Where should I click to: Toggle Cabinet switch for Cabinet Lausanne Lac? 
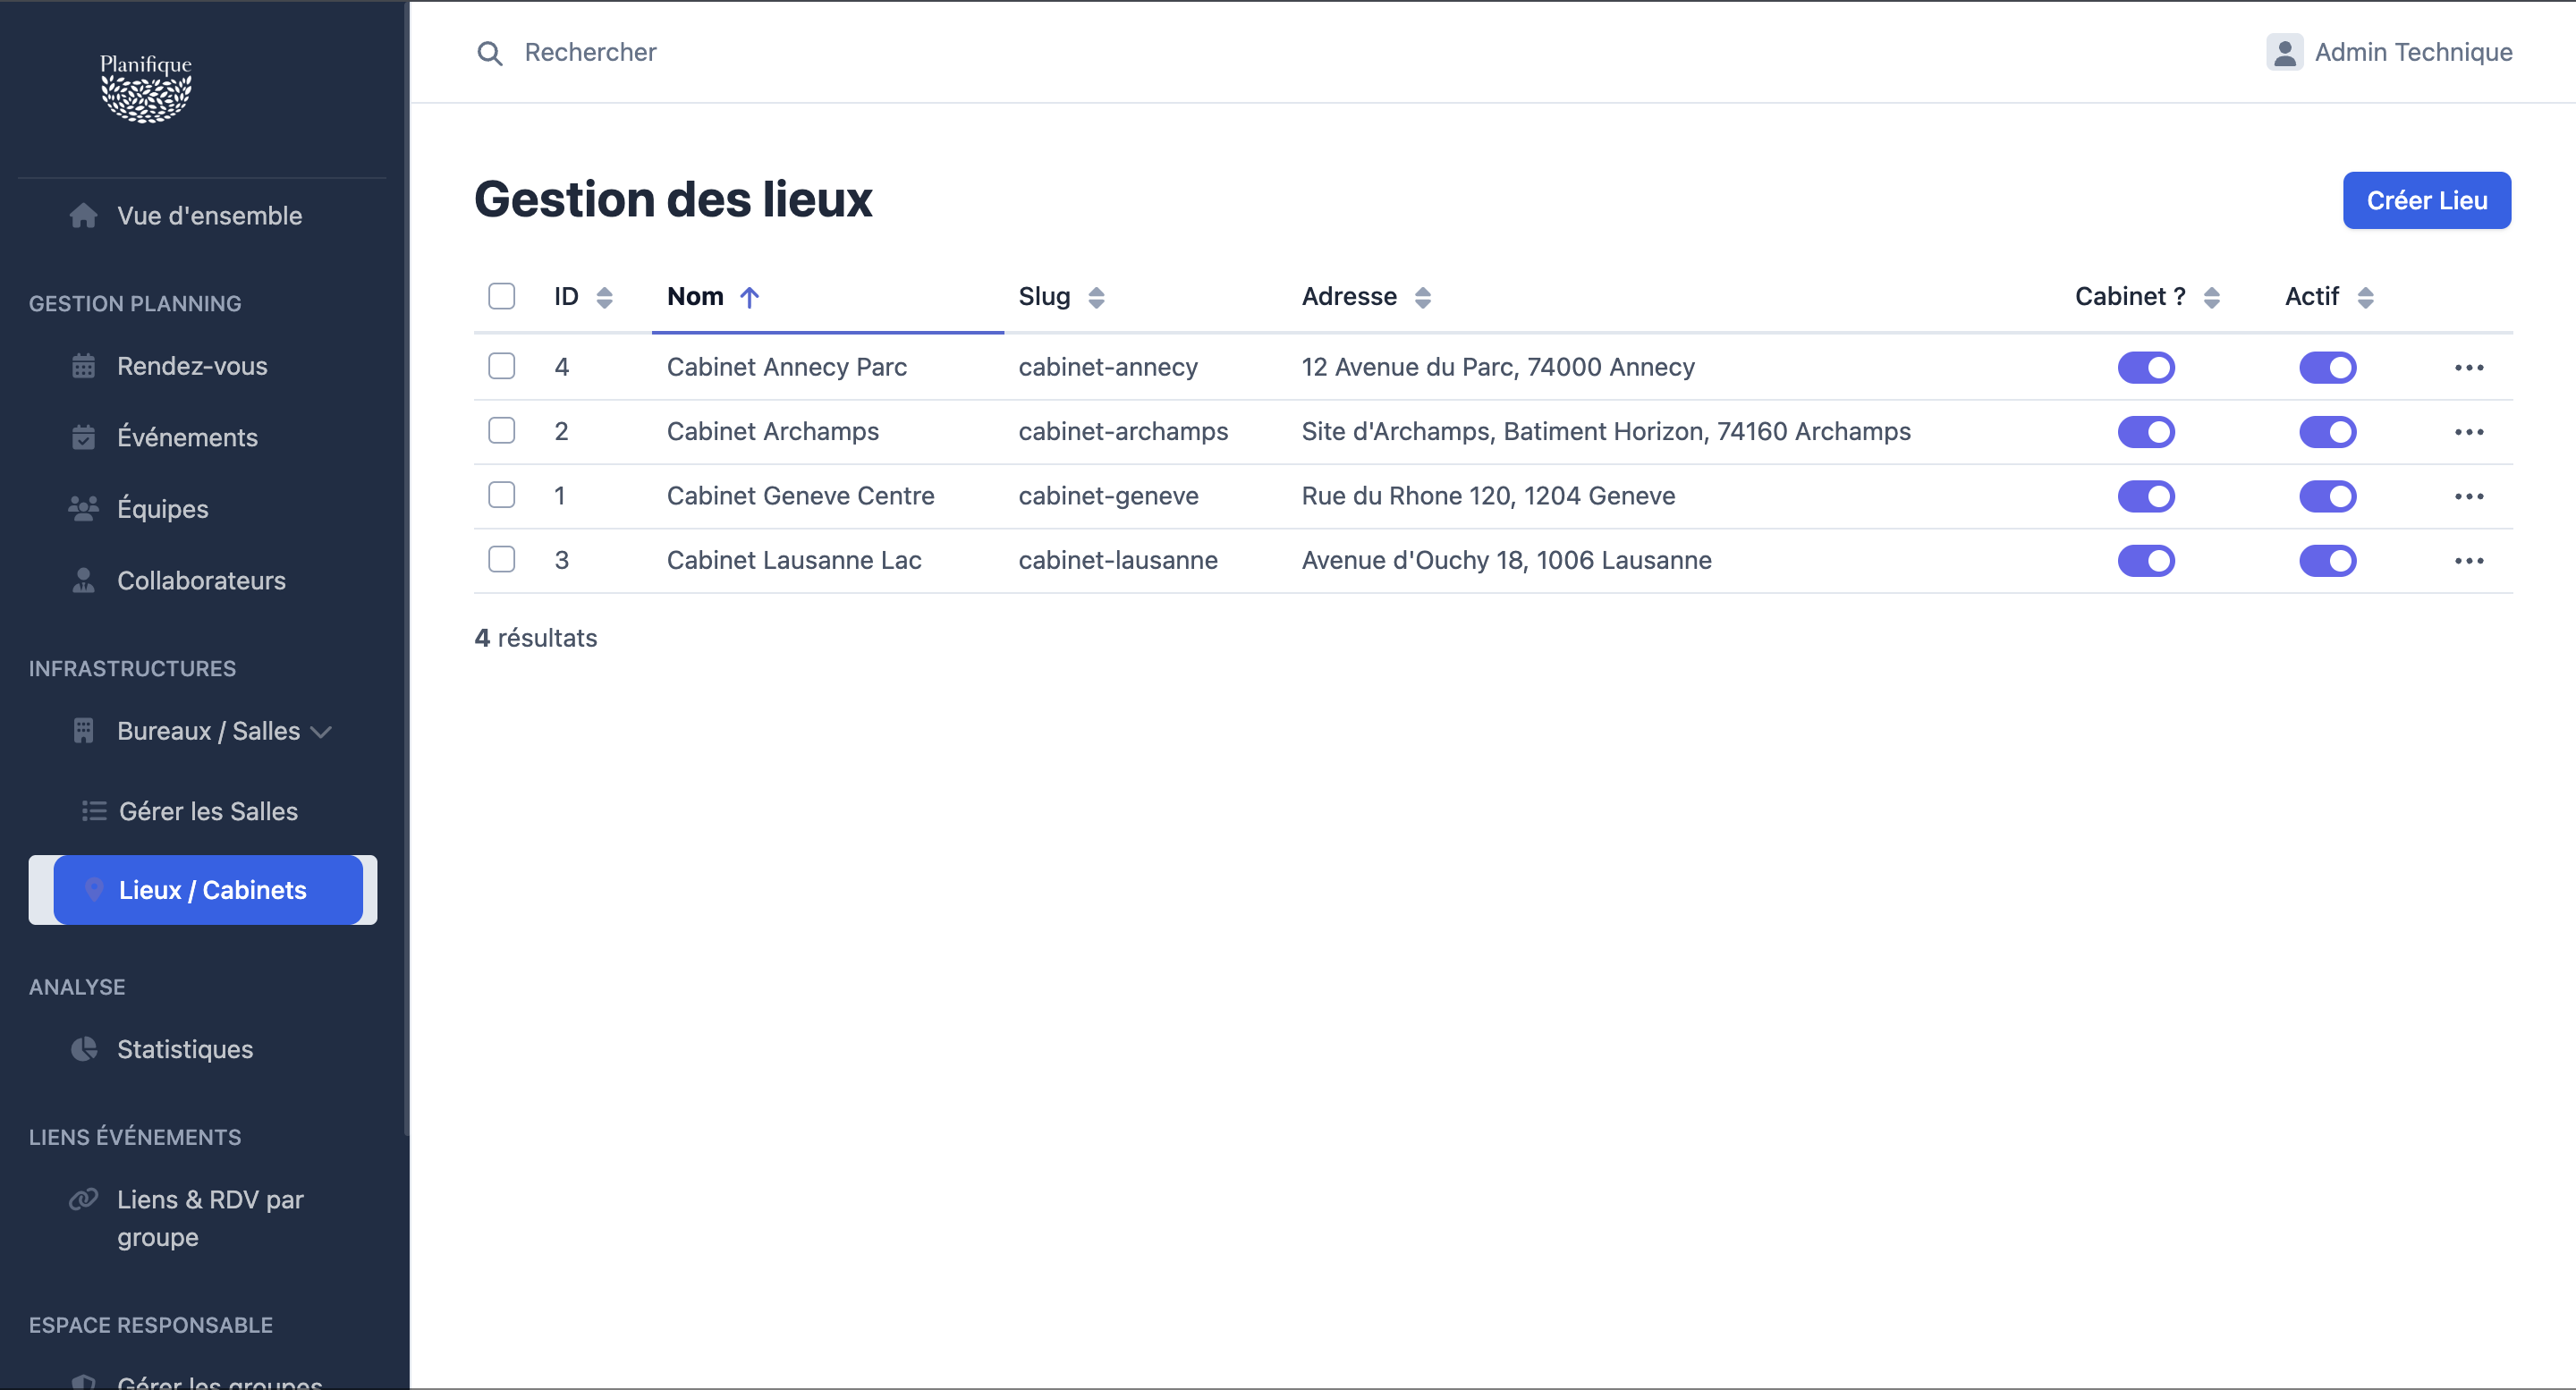click(2146, 561)
